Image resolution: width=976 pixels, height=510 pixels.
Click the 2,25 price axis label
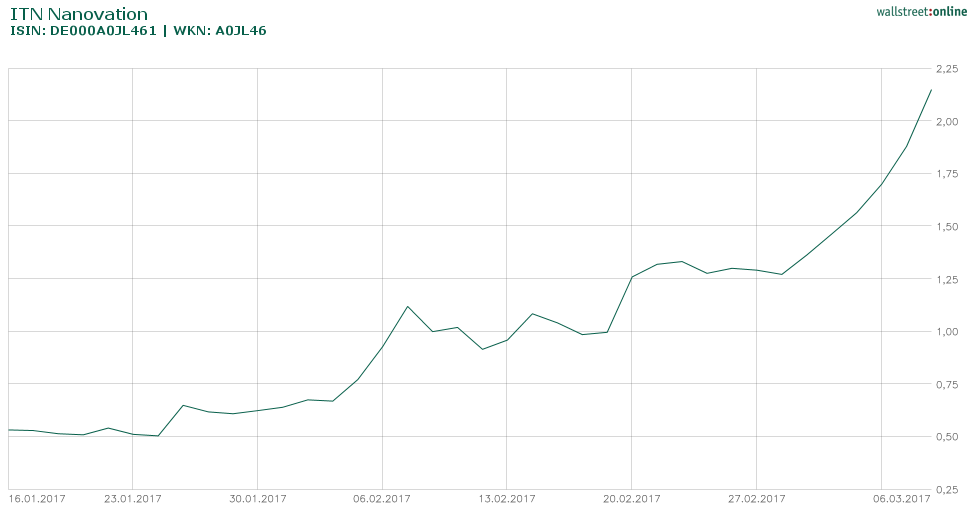tap(946, 69)
